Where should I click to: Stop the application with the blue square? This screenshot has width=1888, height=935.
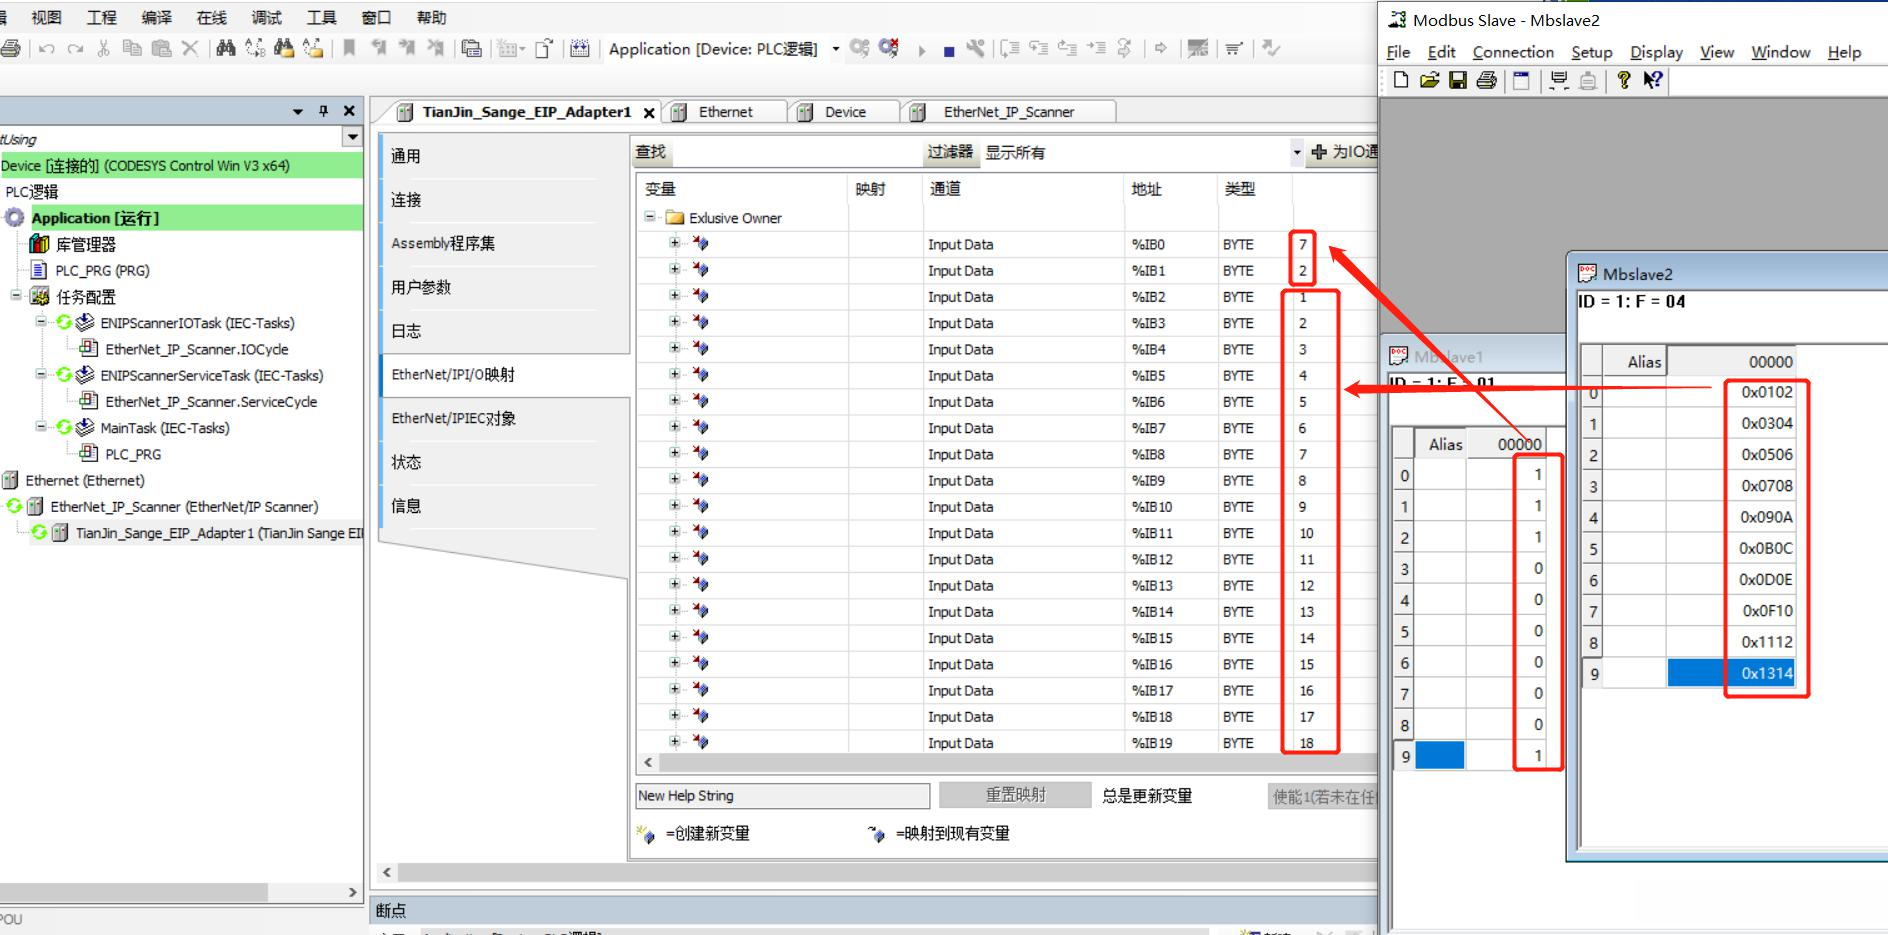click(x=948, y=50)
